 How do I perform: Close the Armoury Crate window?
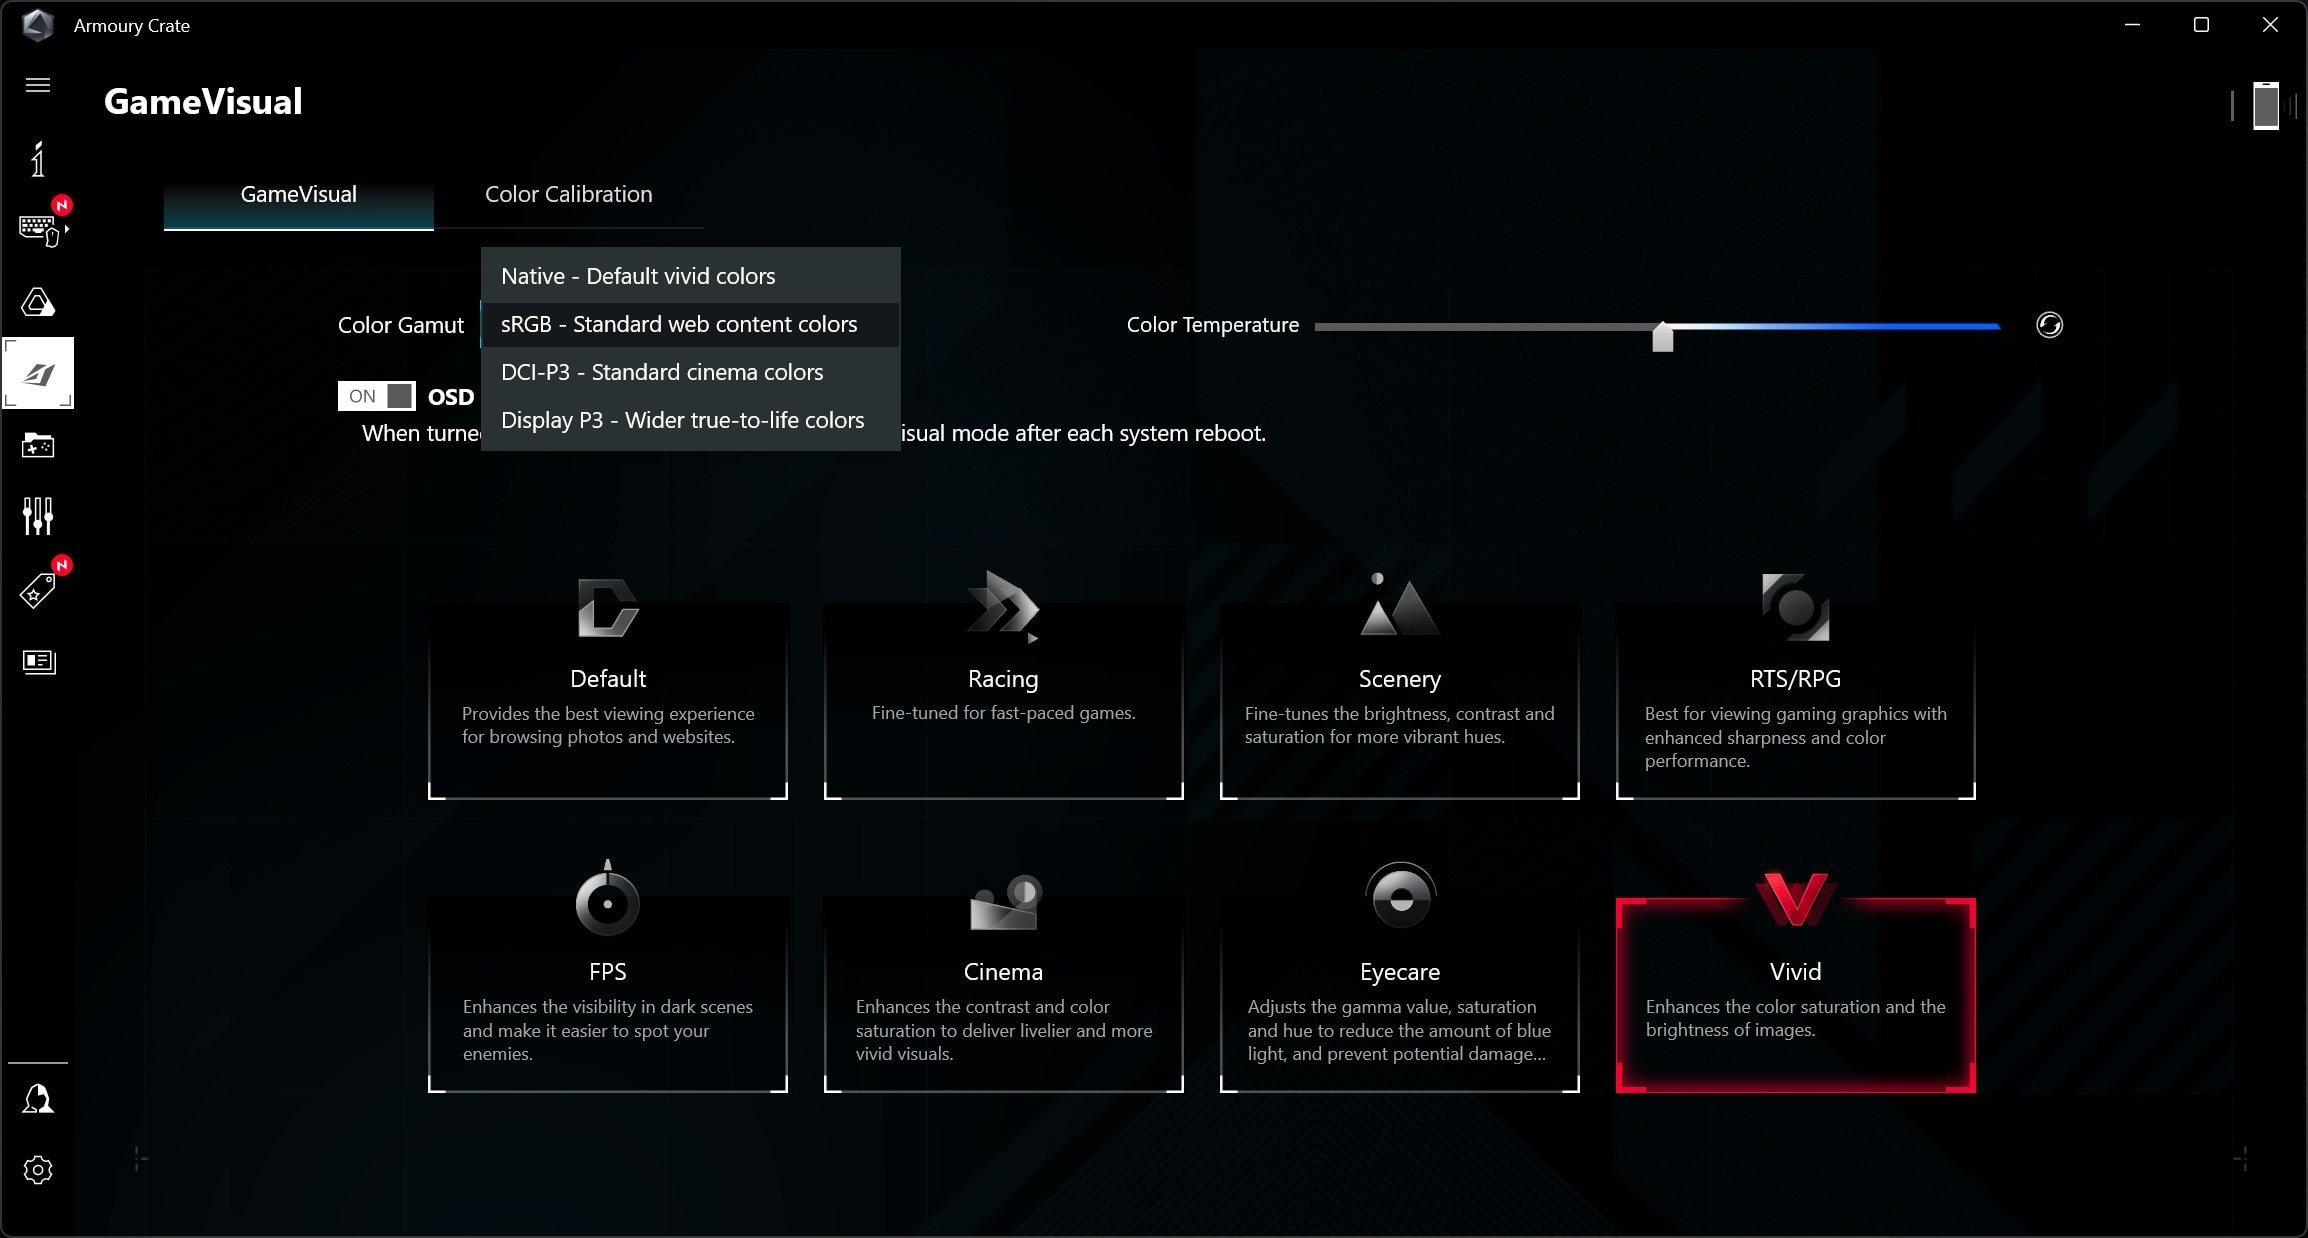pyautogui.click(x=2270, y=25)
